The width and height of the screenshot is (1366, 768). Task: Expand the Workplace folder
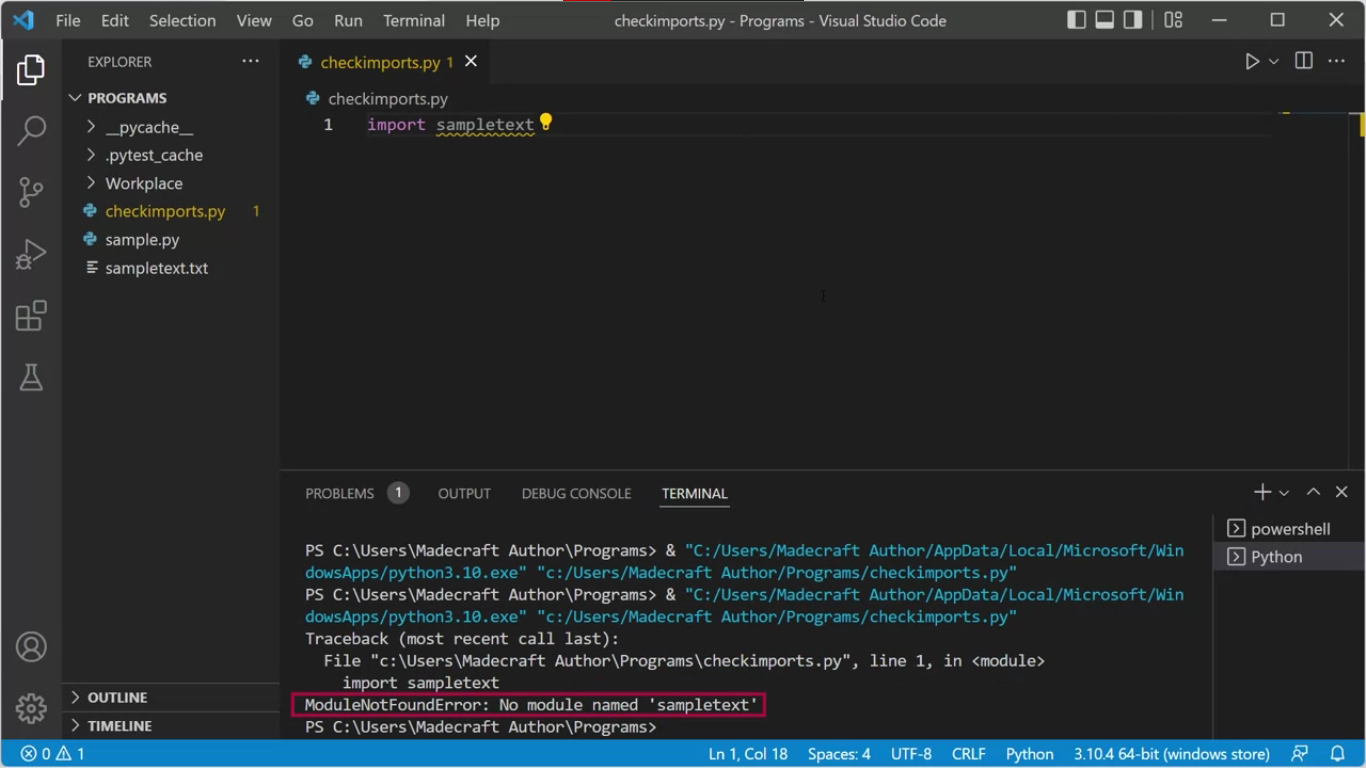click(143, 184)
